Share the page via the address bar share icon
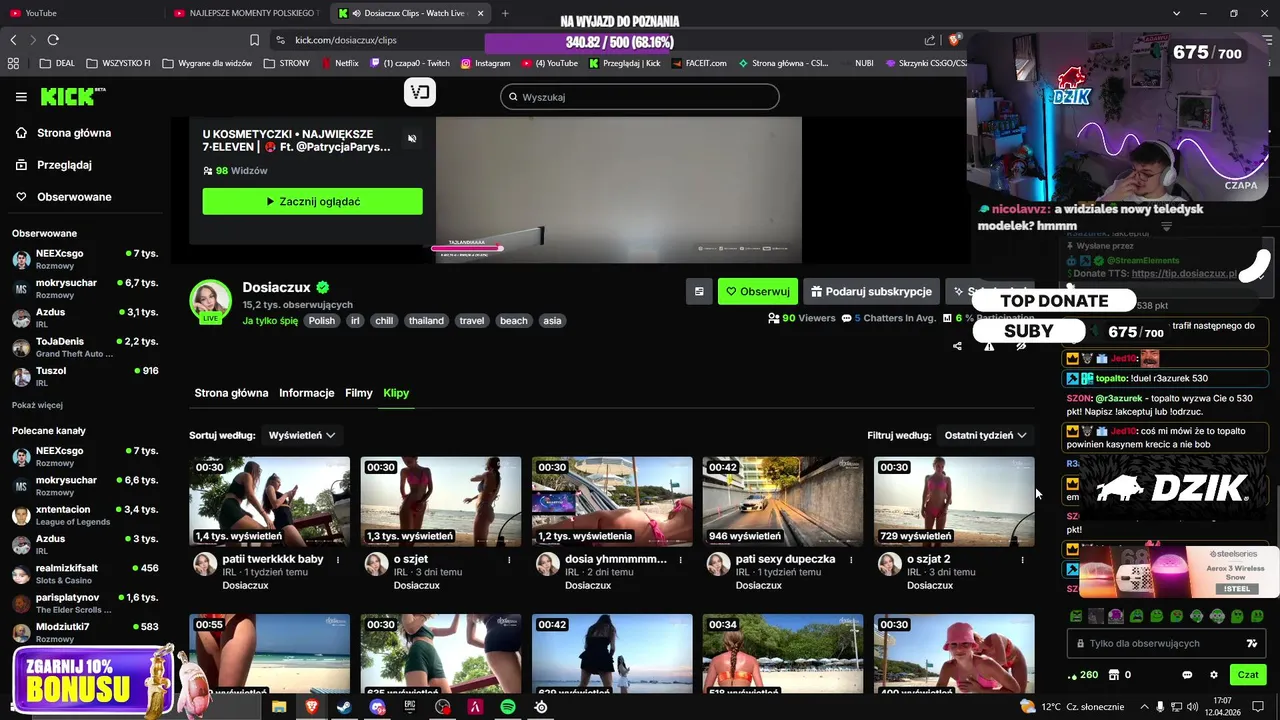 click(x=930, y=40)
